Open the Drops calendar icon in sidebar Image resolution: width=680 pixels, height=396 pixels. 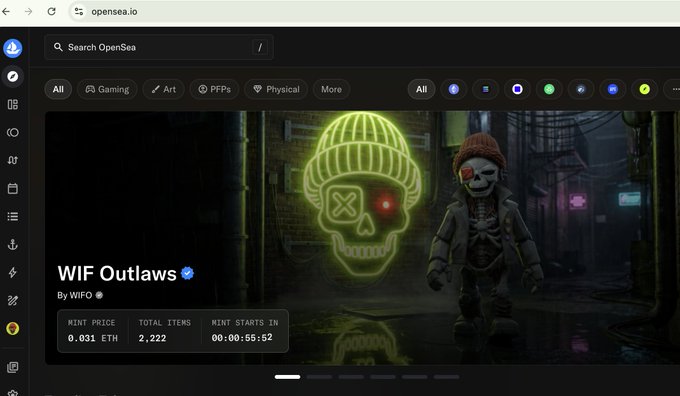[x=13, y=188]
